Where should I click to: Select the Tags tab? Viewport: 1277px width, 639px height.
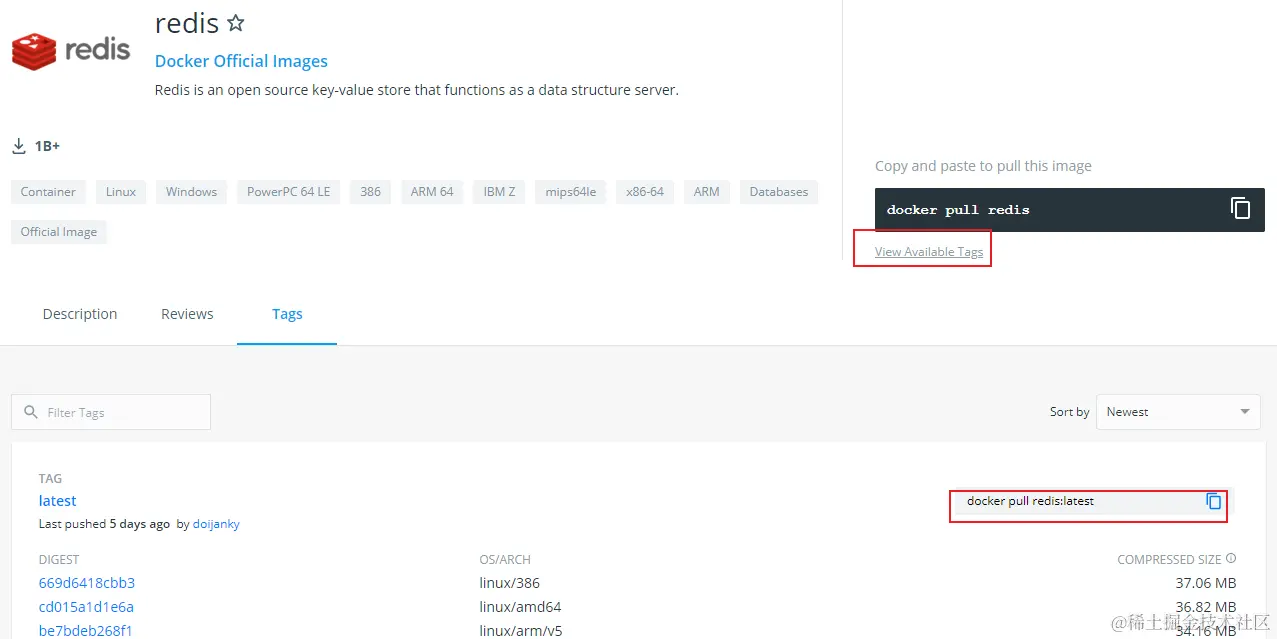(287, 314)
